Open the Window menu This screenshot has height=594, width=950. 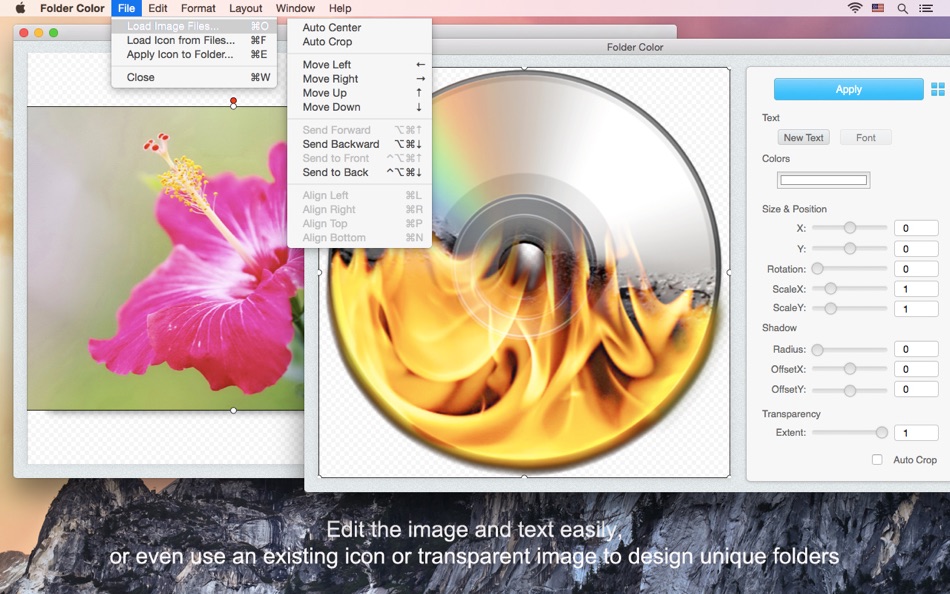[295, 8]
